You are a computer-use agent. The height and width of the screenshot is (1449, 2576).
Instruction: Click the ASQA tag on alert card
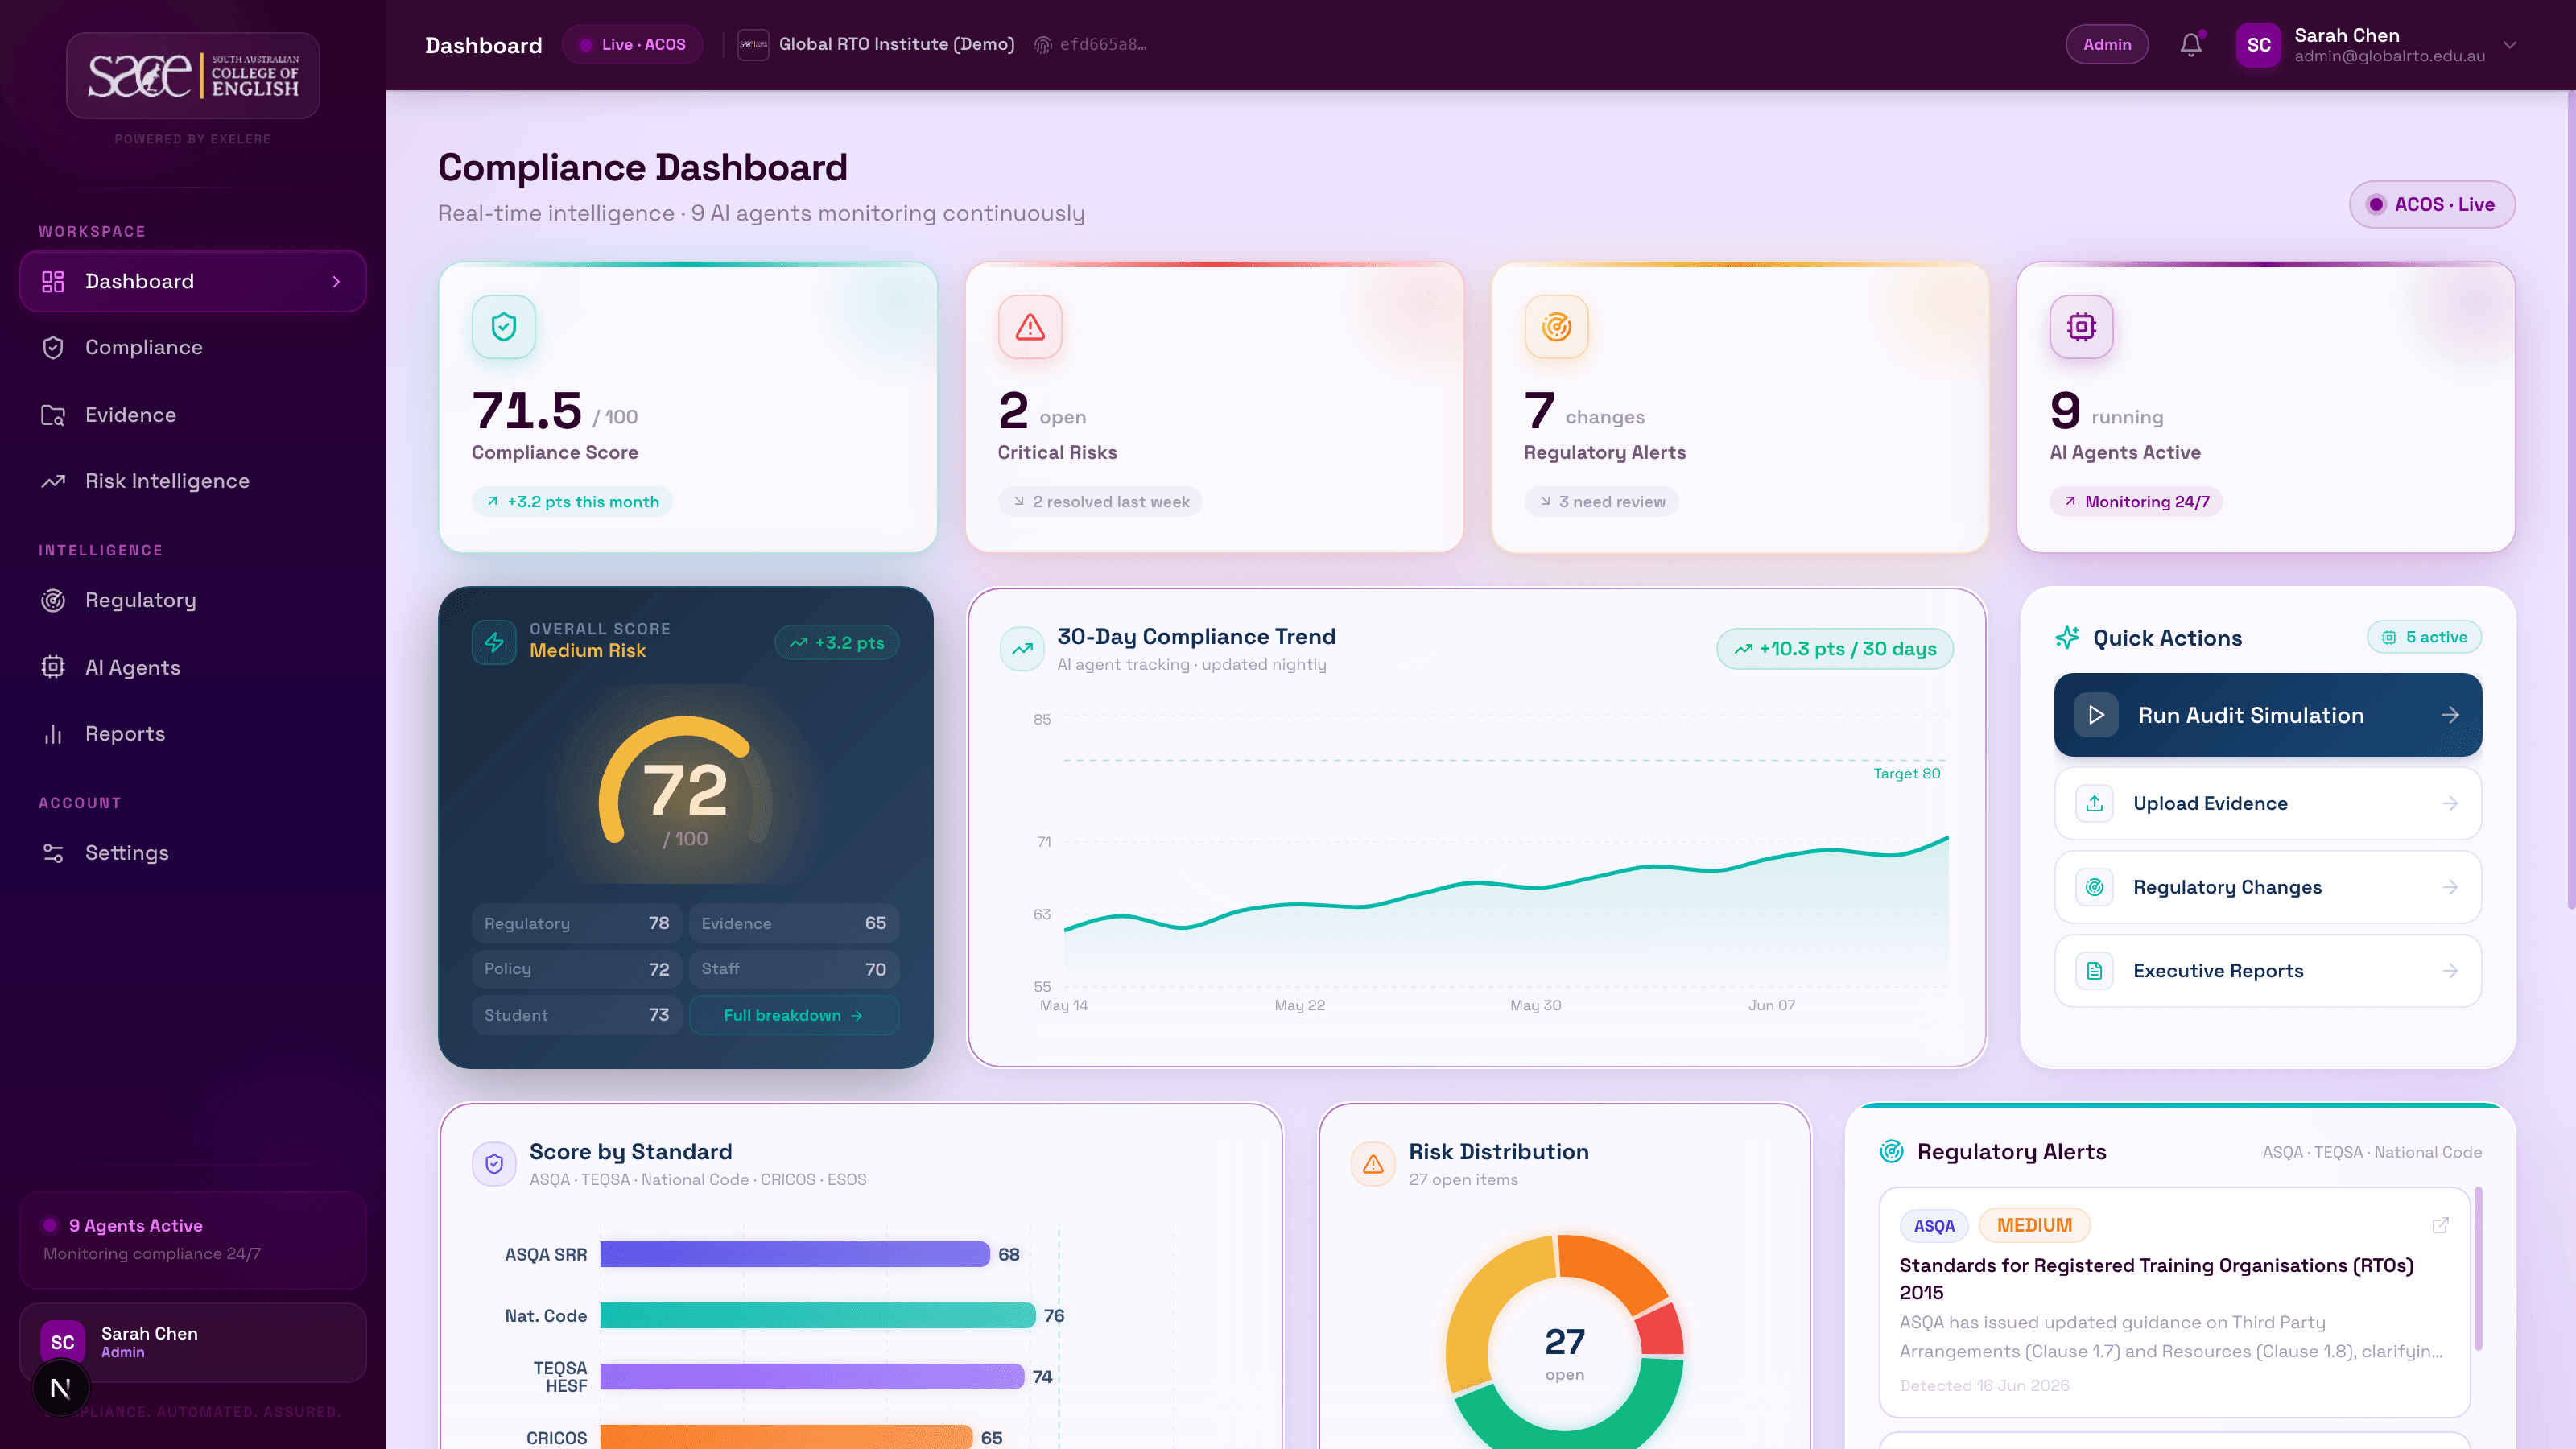click(x=1934, y=1225)
